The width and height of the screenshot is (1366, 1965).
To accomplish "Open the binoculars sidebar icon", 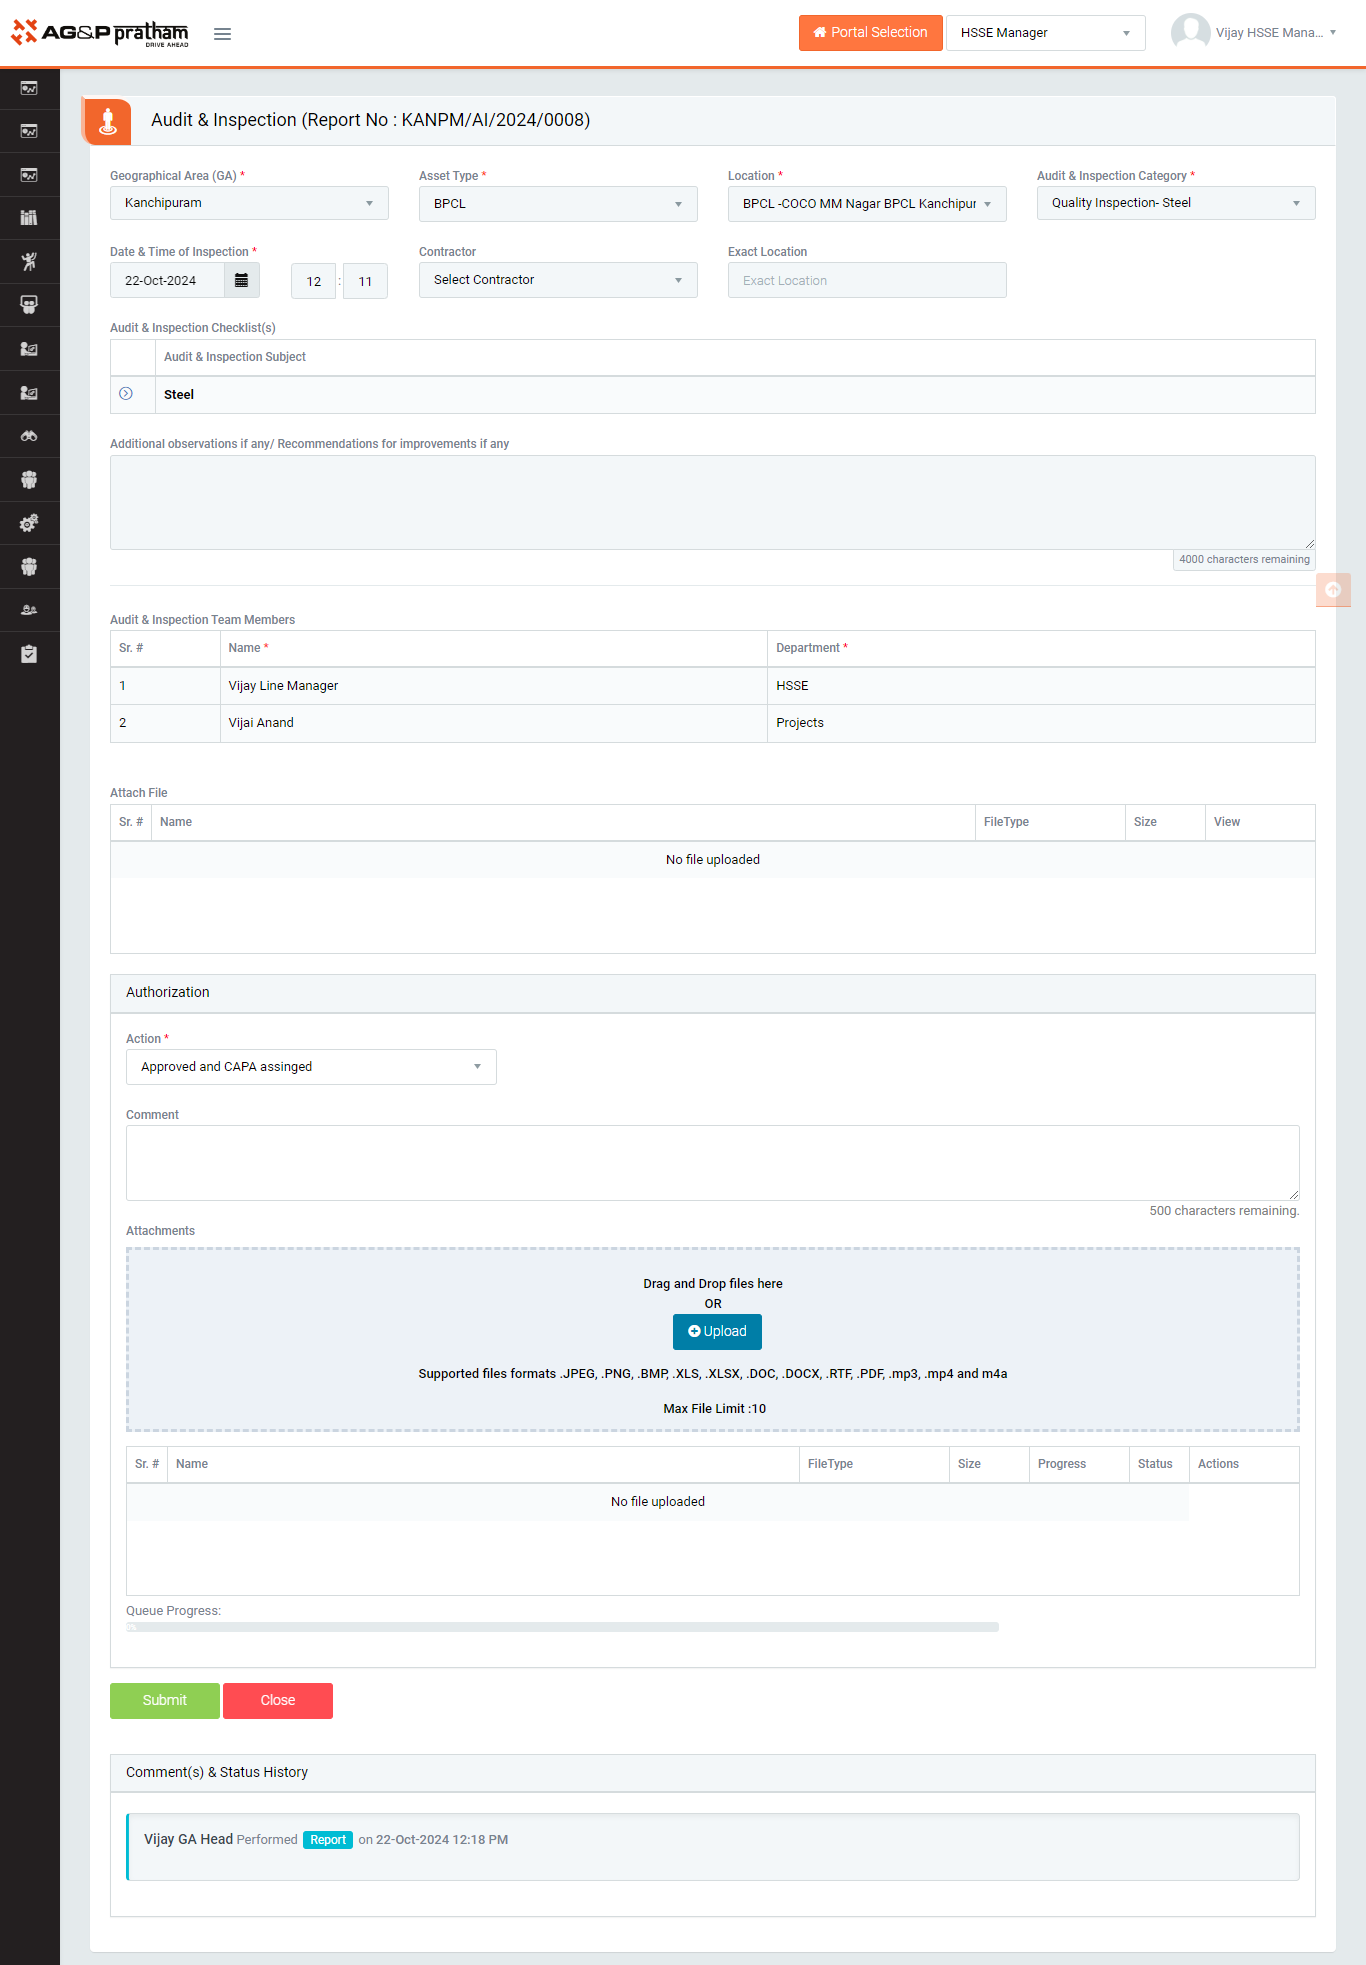I will pos(29,436).
